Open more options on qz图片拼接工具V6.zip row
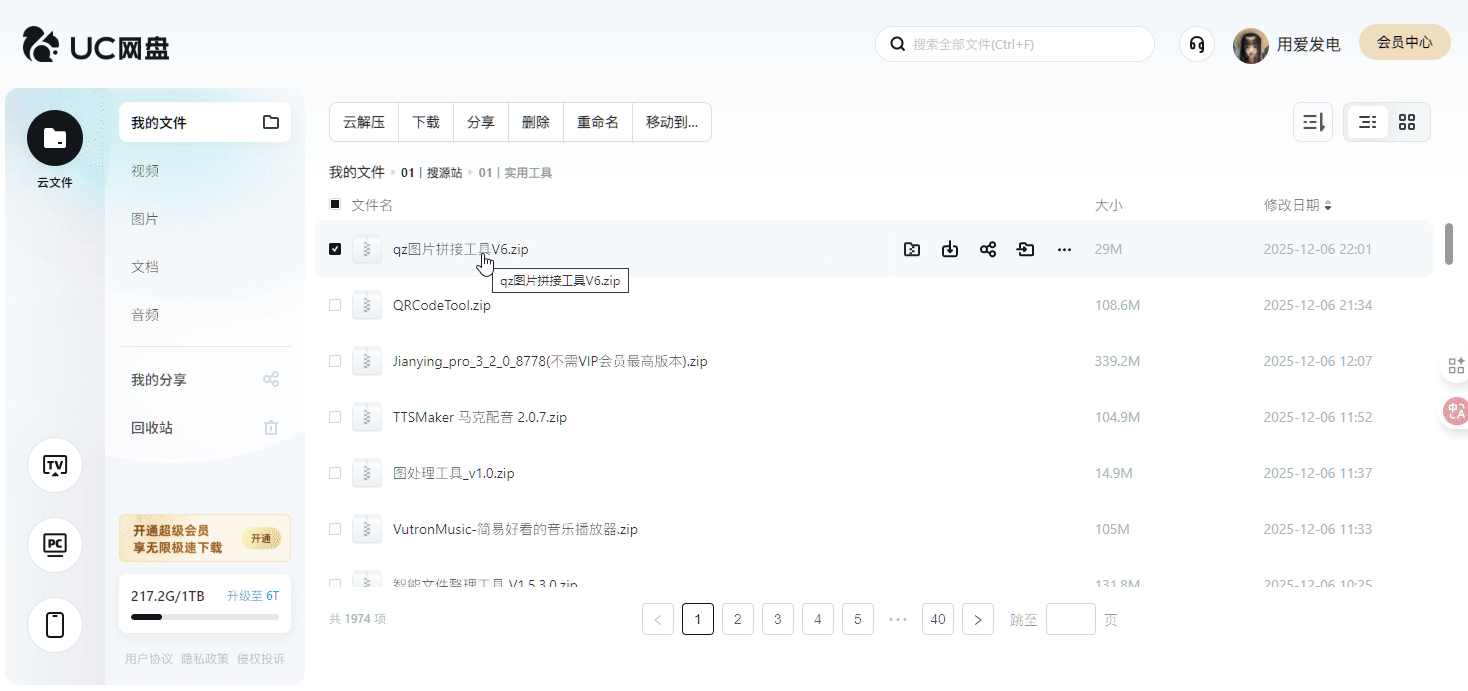1468x691 pixels. coord(1064,249)
